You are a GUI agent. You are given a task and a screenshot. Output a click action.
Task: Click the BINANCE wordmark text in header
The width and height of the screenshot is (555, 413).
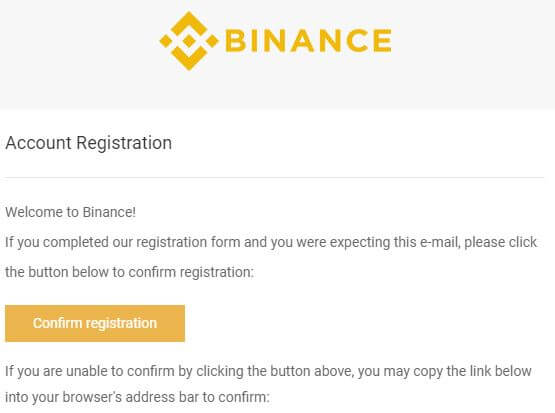[x=308, y=41]
